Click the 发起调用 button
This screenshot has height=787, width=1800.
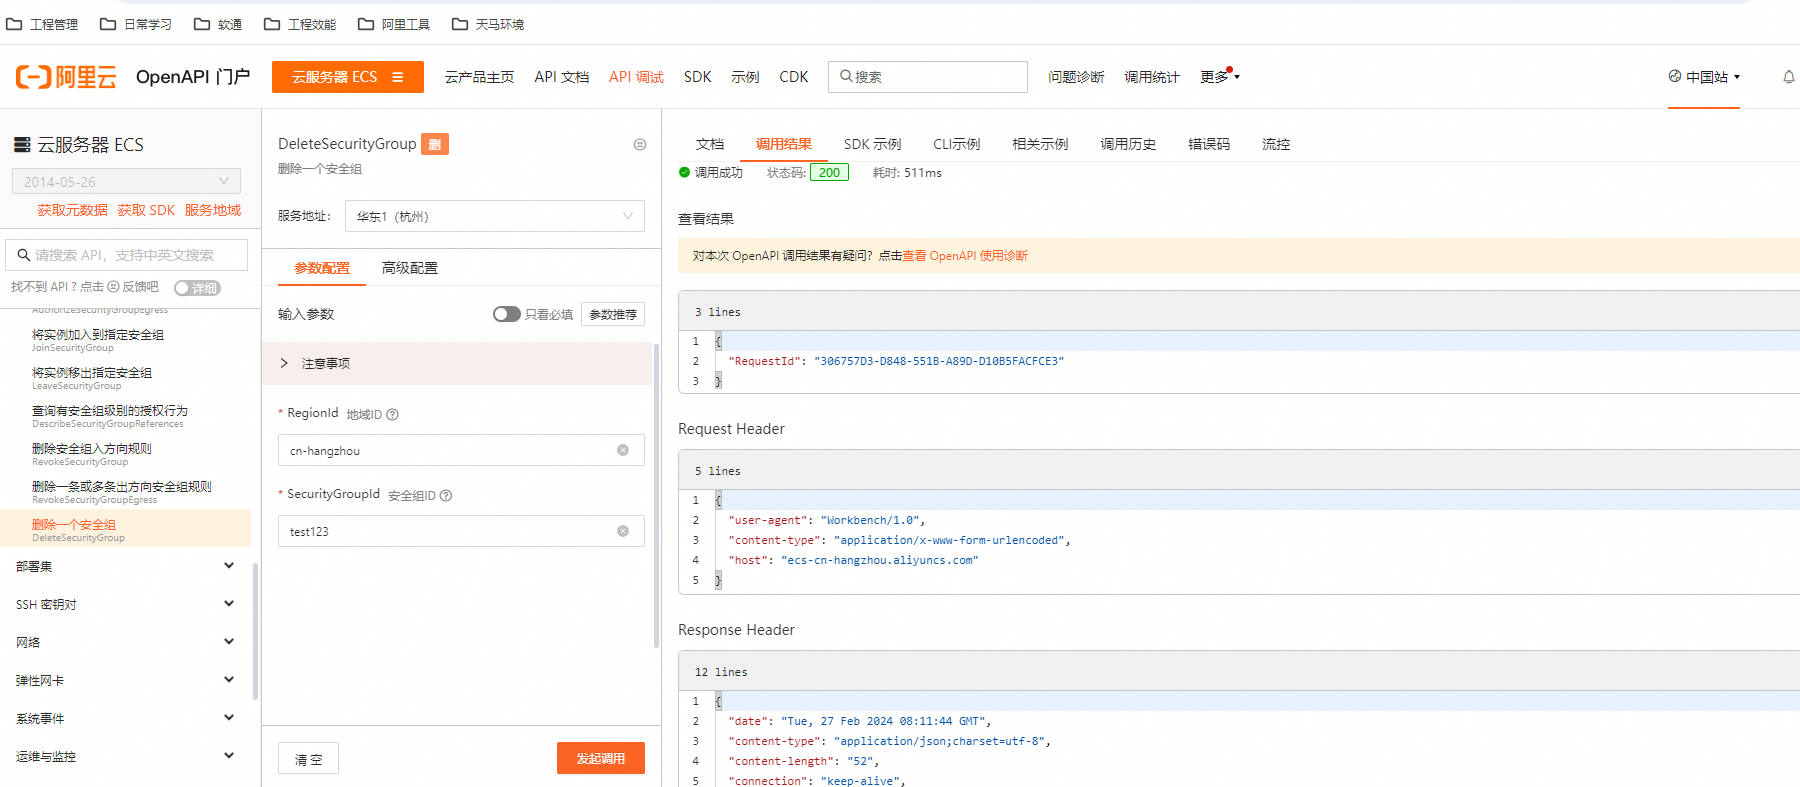601,758
